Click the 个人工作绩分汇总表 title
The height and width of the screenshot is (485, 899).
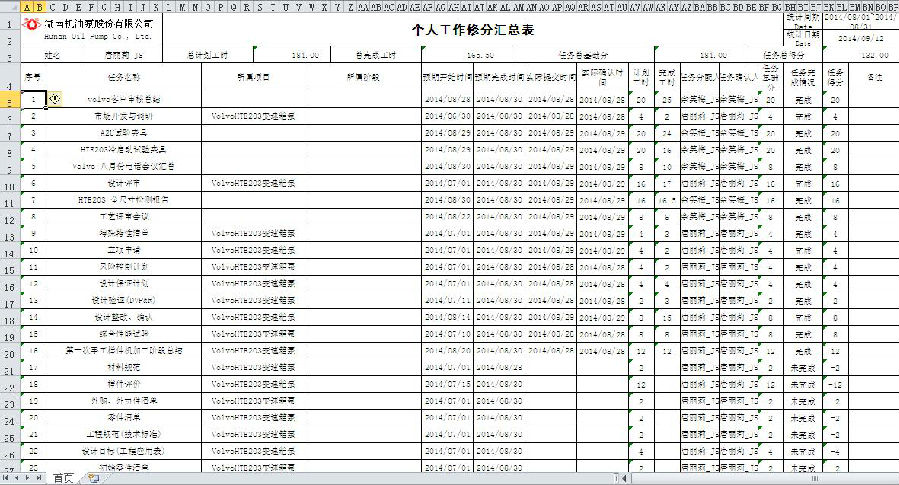(473, 30)
